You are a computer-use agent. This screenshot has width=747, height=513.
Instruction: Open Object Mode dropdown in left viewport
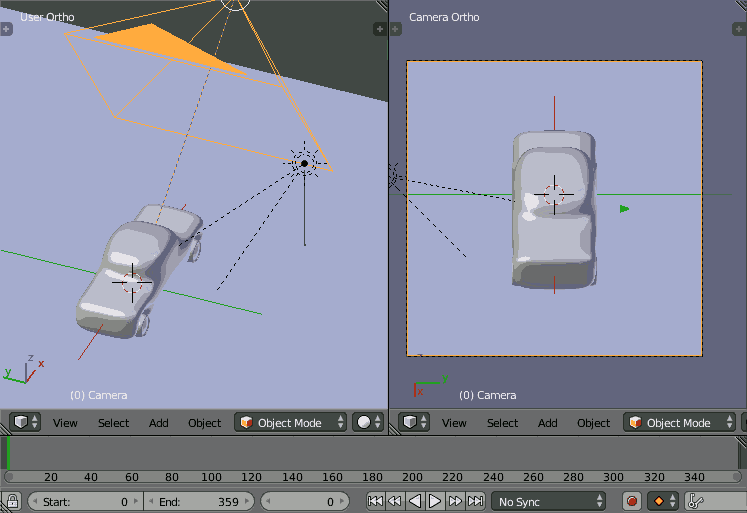point(291,422)
